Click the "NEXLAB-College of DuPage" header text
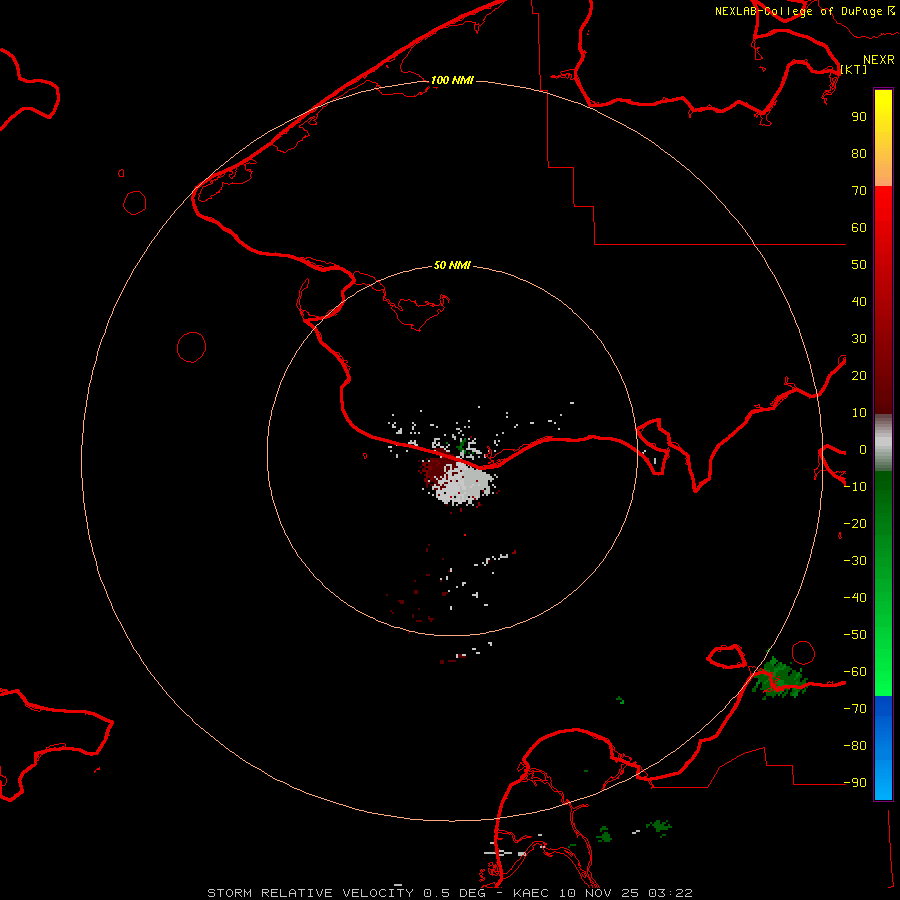 pyautogui.click(x=798, y=11)
